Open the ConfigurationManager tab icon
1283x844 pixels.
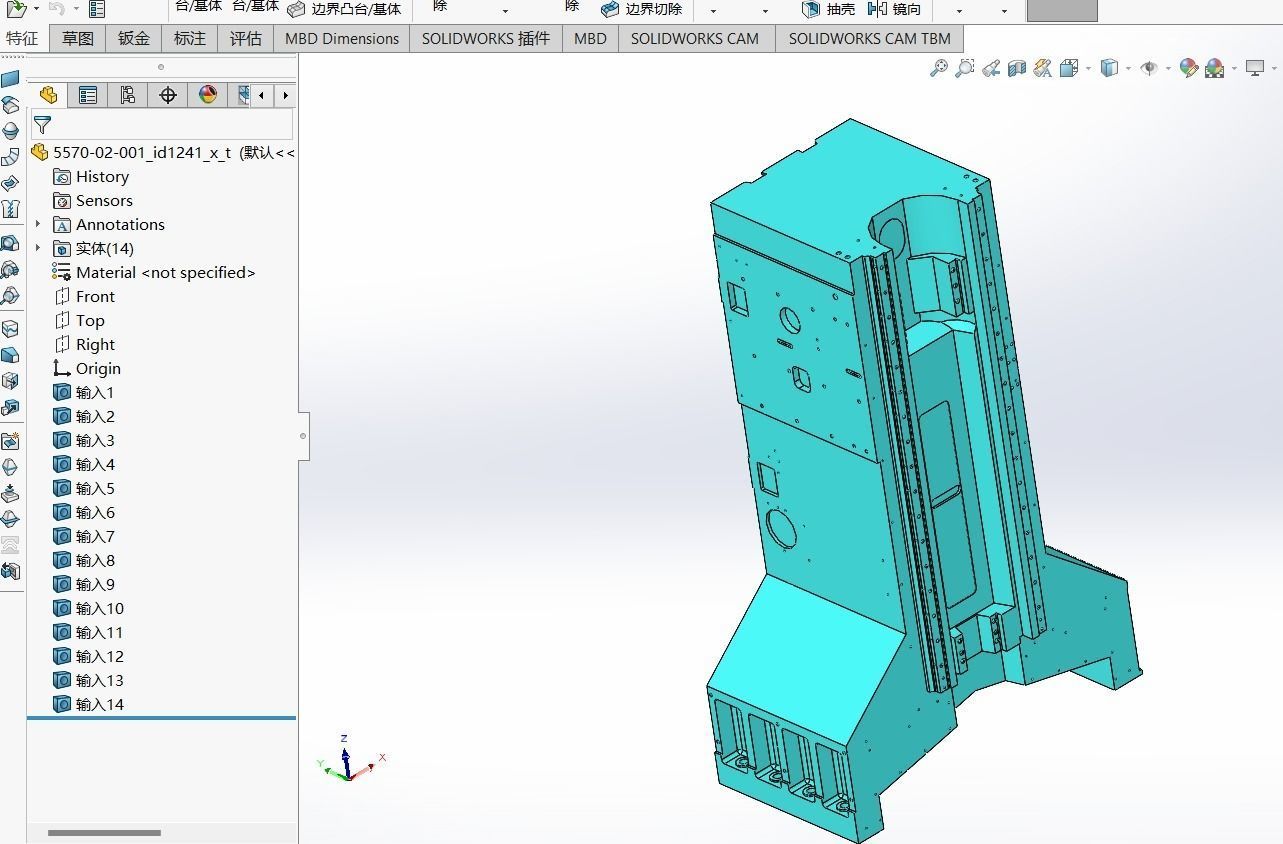(x=128, y=95)
